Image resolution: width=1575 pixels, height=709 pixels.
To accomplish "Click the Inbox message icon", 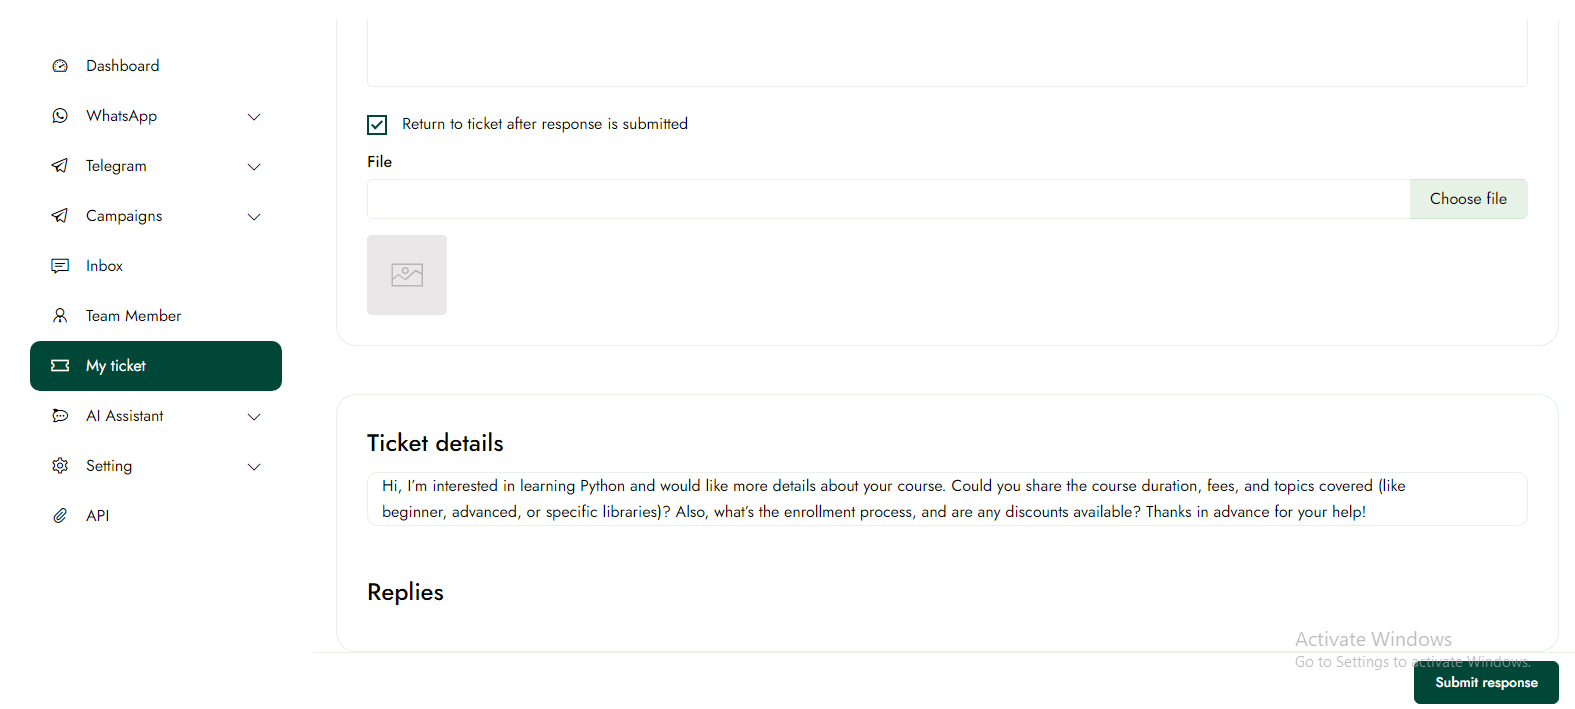I will click(x=60, y=266).
